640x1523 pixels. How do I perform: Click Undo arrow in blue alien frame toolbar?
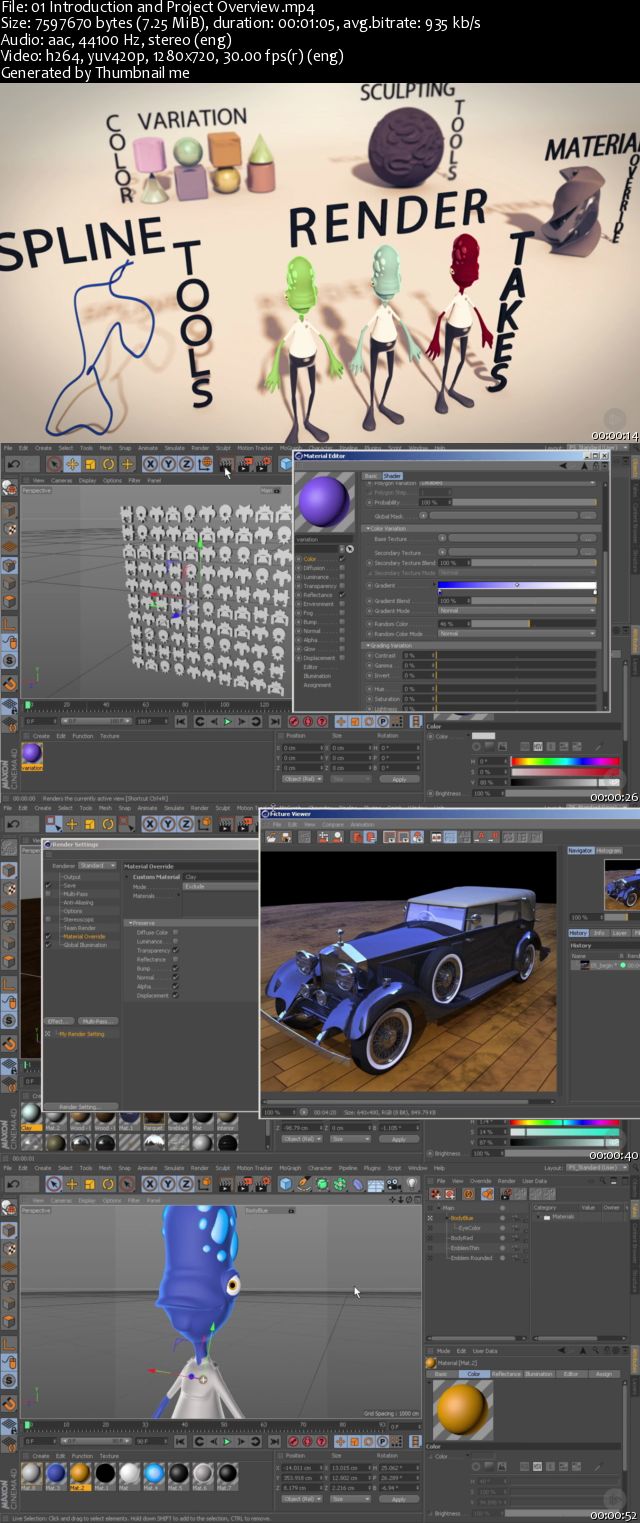click(14, 1184)
